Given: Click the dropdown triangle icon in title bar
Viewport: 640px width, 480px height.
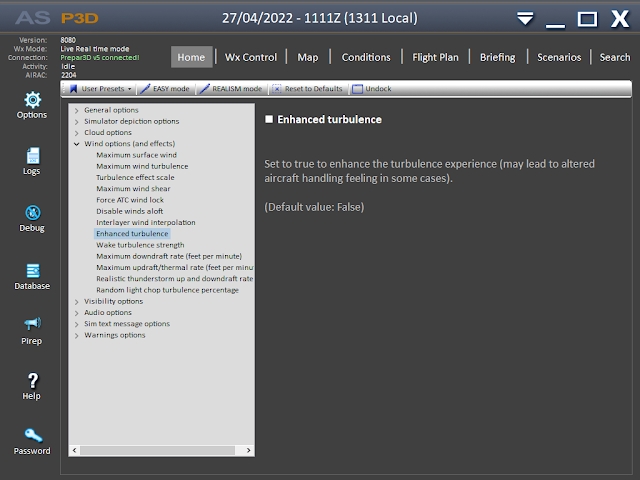Looking at the screenshot, I should [525, 19].
